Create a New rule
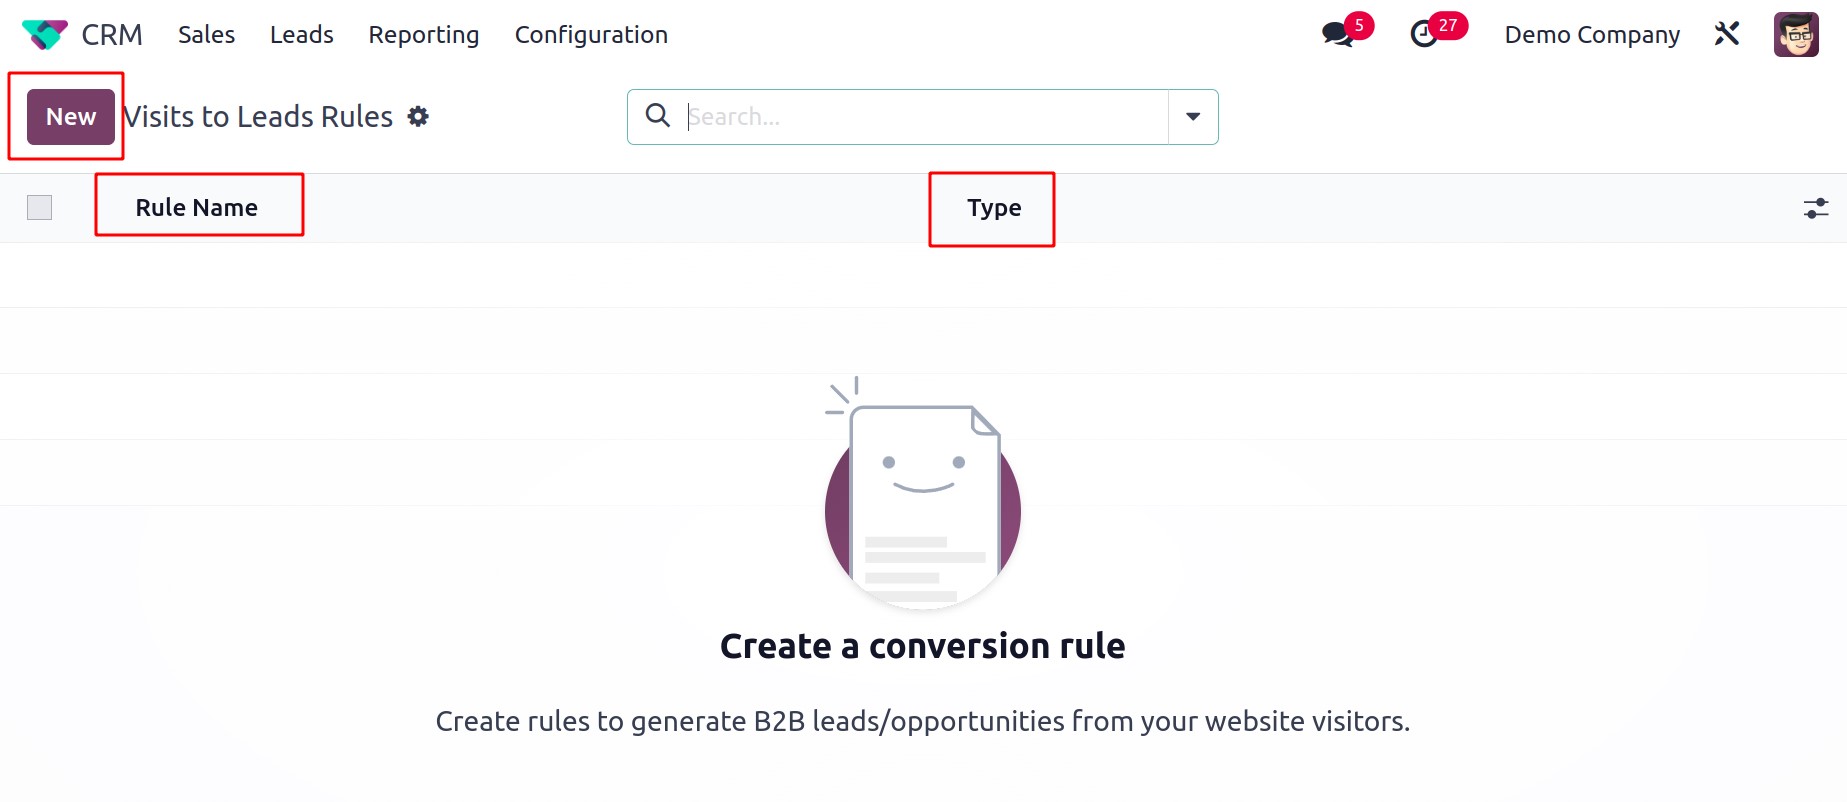Image resolution: width=1847 pixels, height=802 pixels. click(71, 117)
